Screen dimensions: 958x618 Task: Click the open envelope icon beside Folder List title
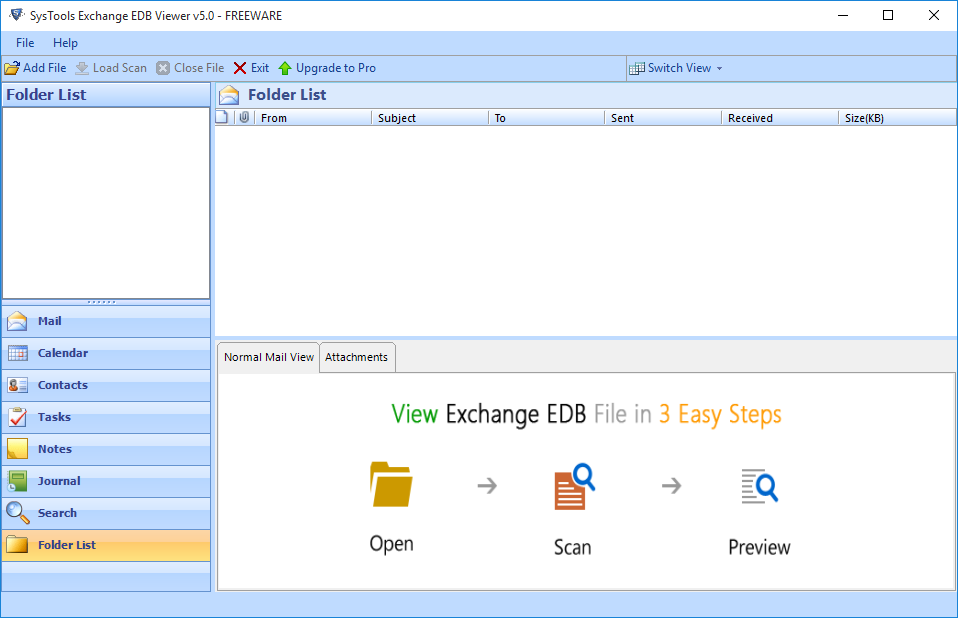coord(229,95)
